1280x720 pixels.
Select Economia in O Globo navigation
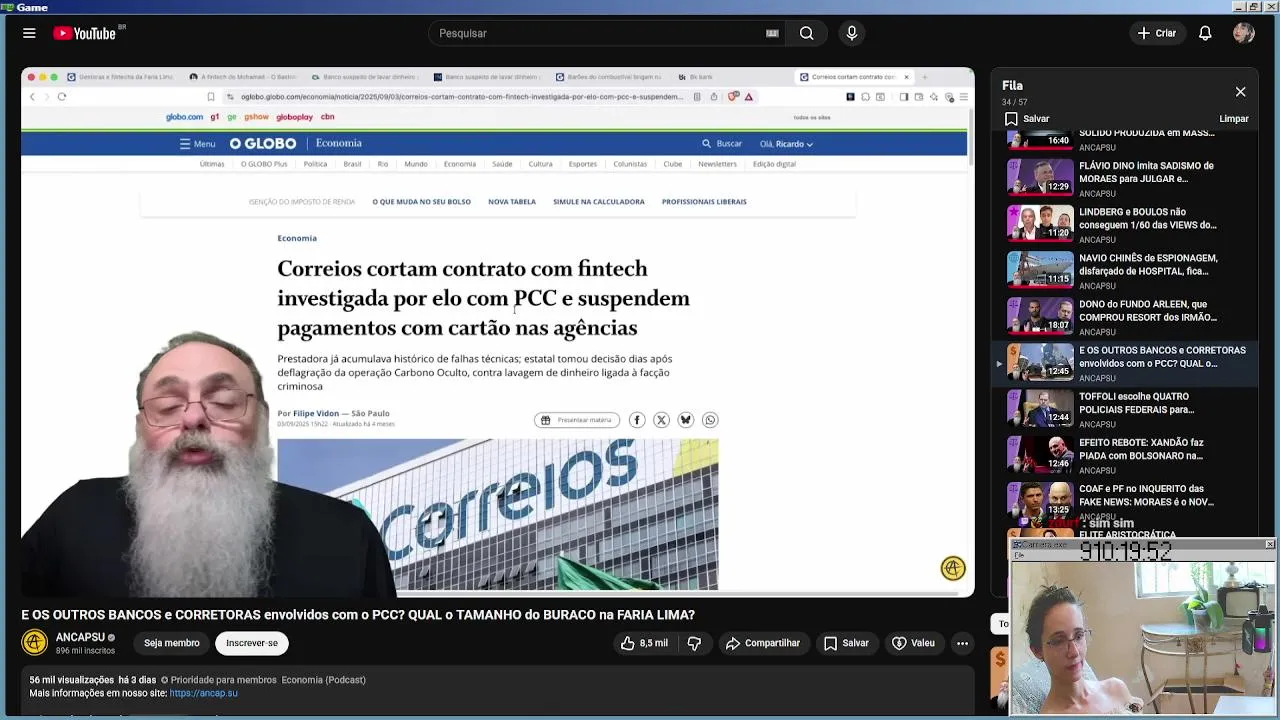pos(460,164)
